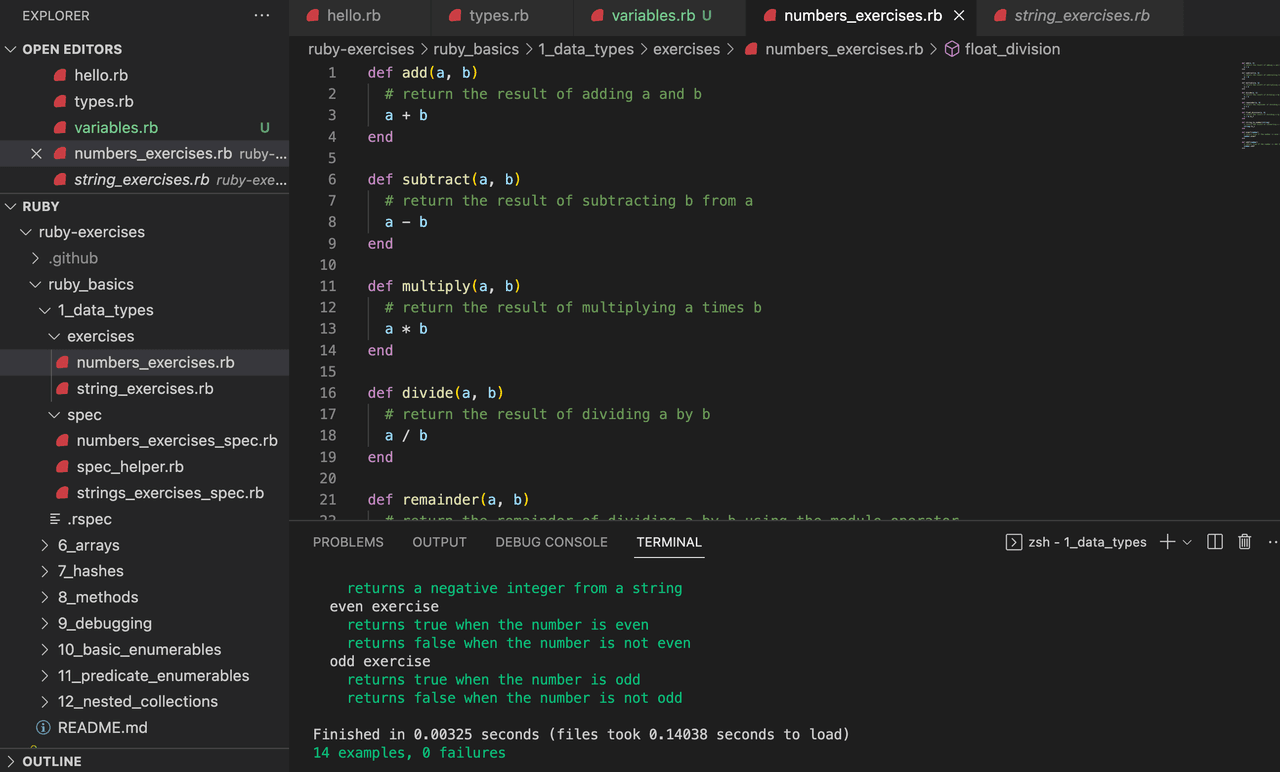Click the ruby_basics breadcrumb segment
The image size is (1280, 772).
pos(476,49)
